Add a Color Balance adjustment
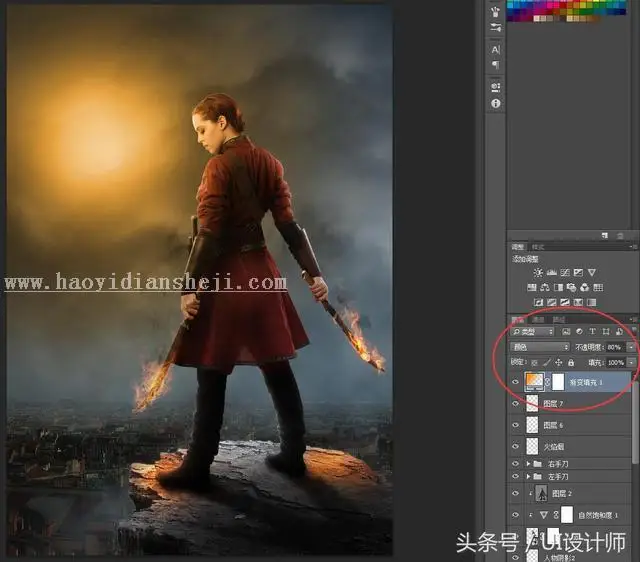This screenshot has width=640, height=562. click(x=545, y=287)
